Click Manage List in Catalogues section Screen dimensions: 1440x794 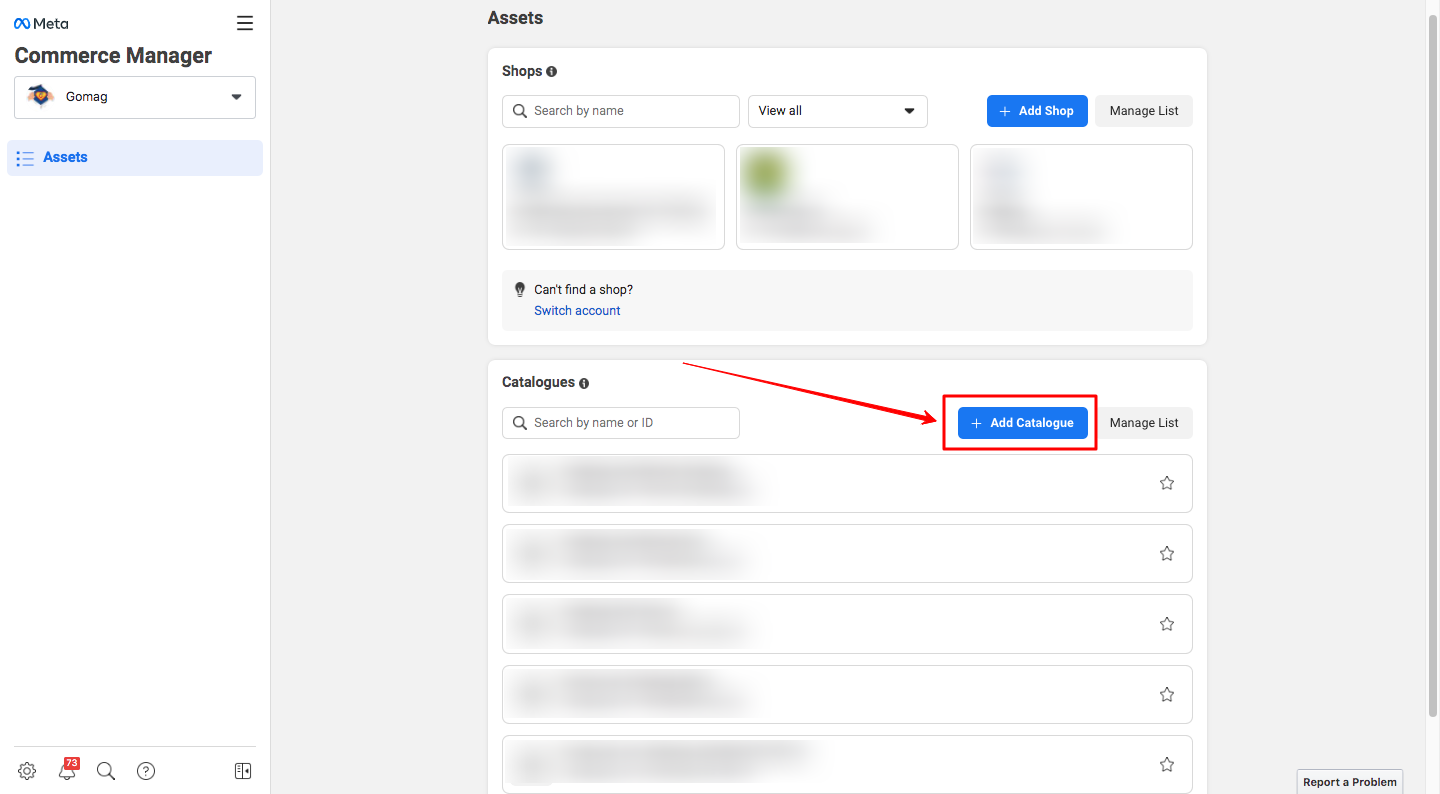(1144, 423)
